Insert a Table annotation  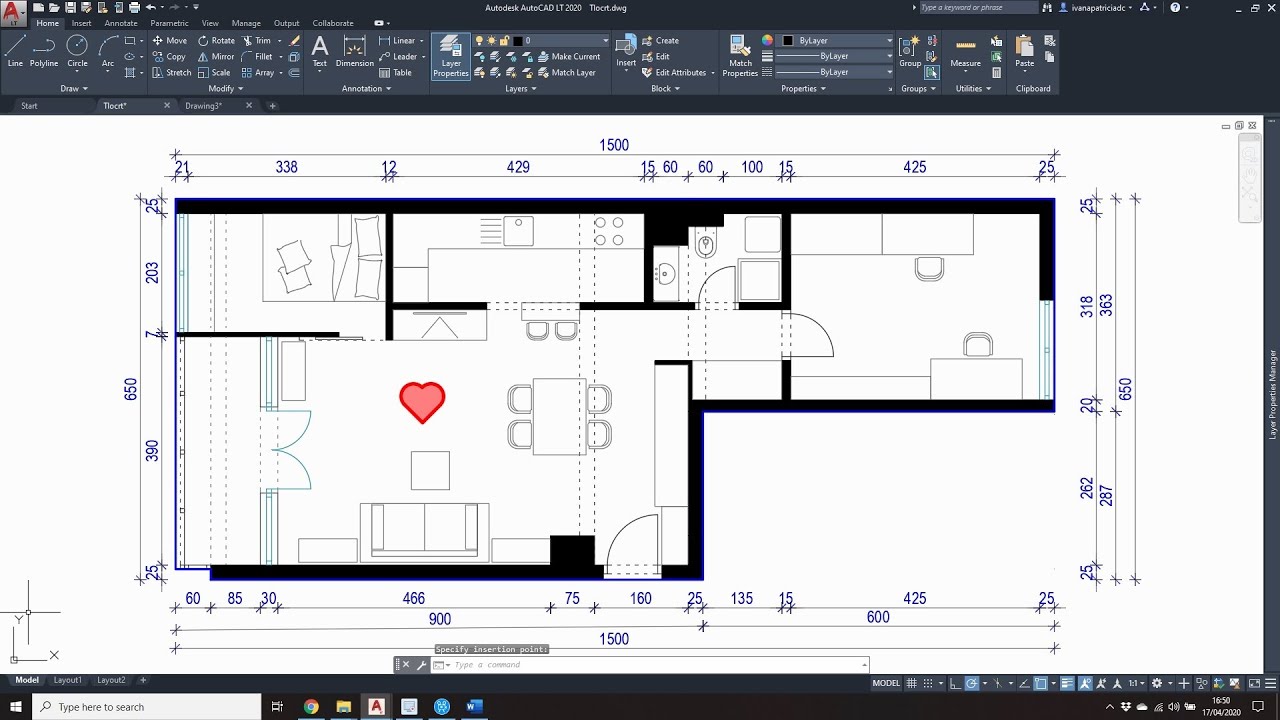point(395,73)
